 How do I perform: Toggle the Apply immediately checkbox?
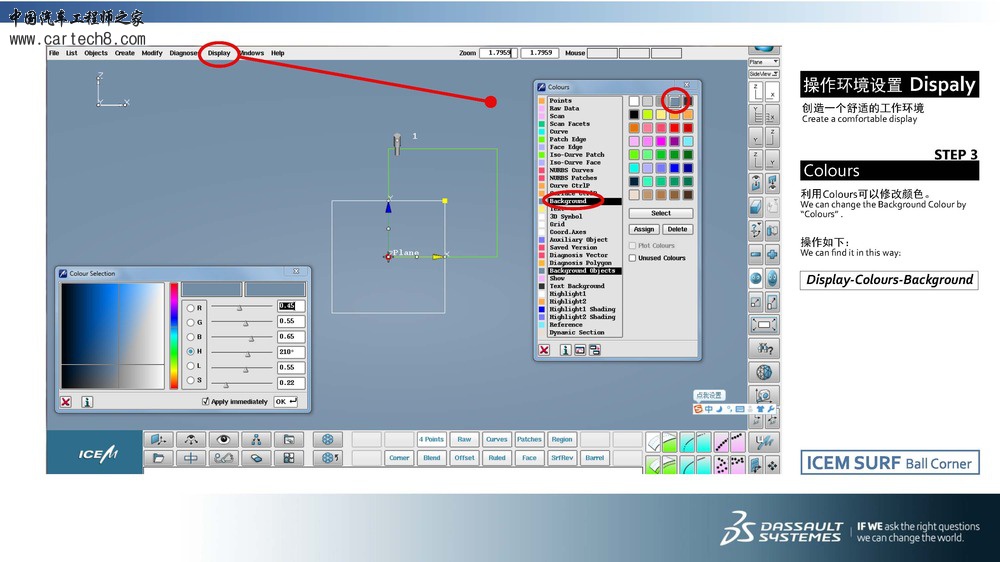click(206, 402)
